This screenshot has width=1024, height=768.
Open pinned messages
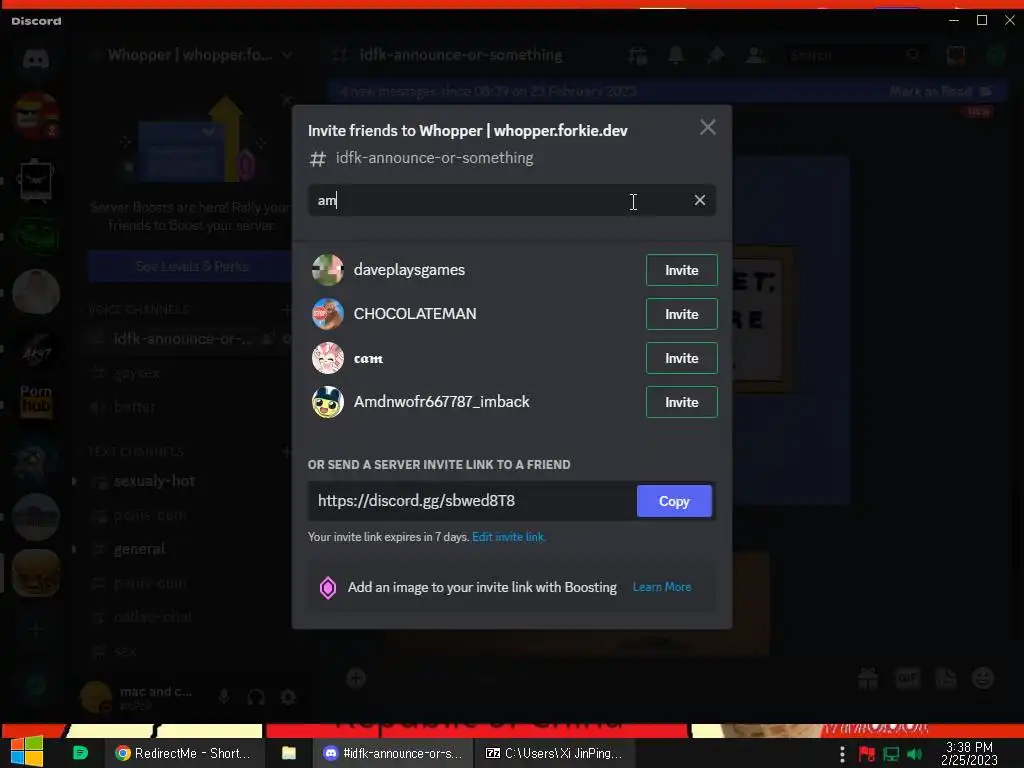click(x=716, y=56)
